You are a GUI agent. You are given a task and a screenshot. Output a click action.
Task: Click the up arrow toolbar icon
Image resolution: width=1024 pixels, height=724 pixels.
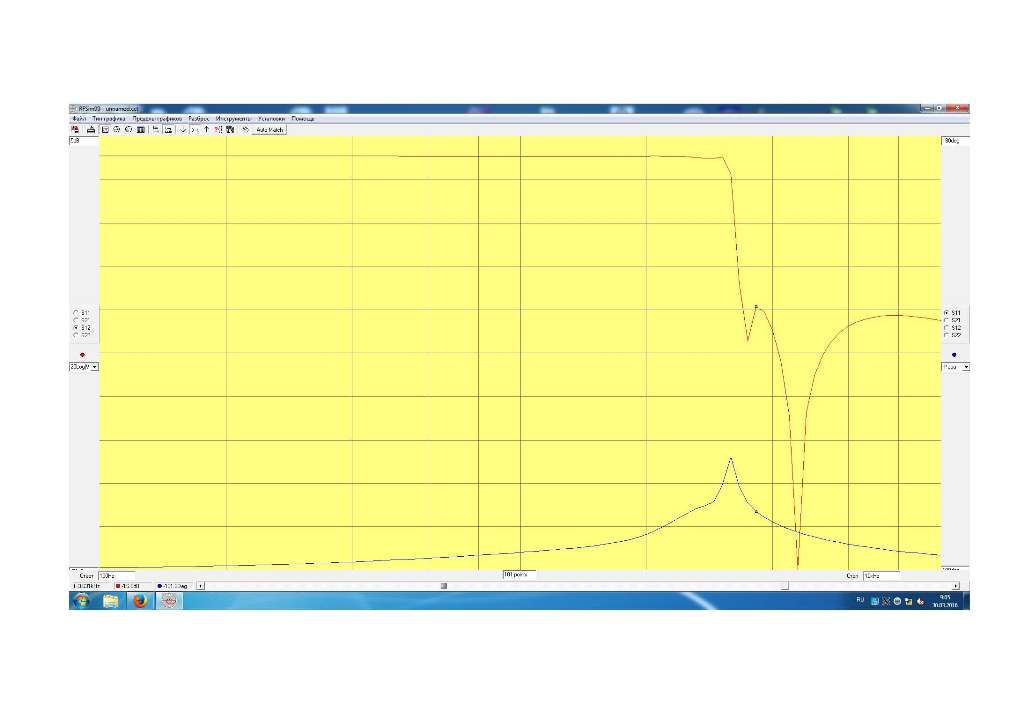pos(206,130)
